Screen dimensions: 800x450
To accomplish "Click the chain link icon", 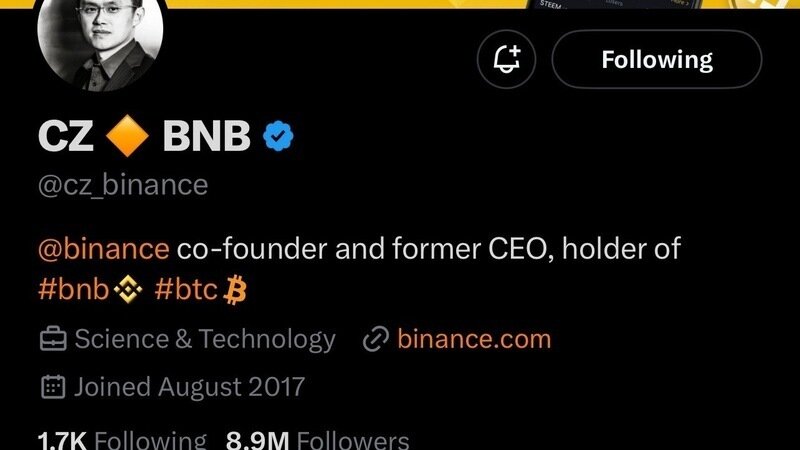I will click(376, 340).
